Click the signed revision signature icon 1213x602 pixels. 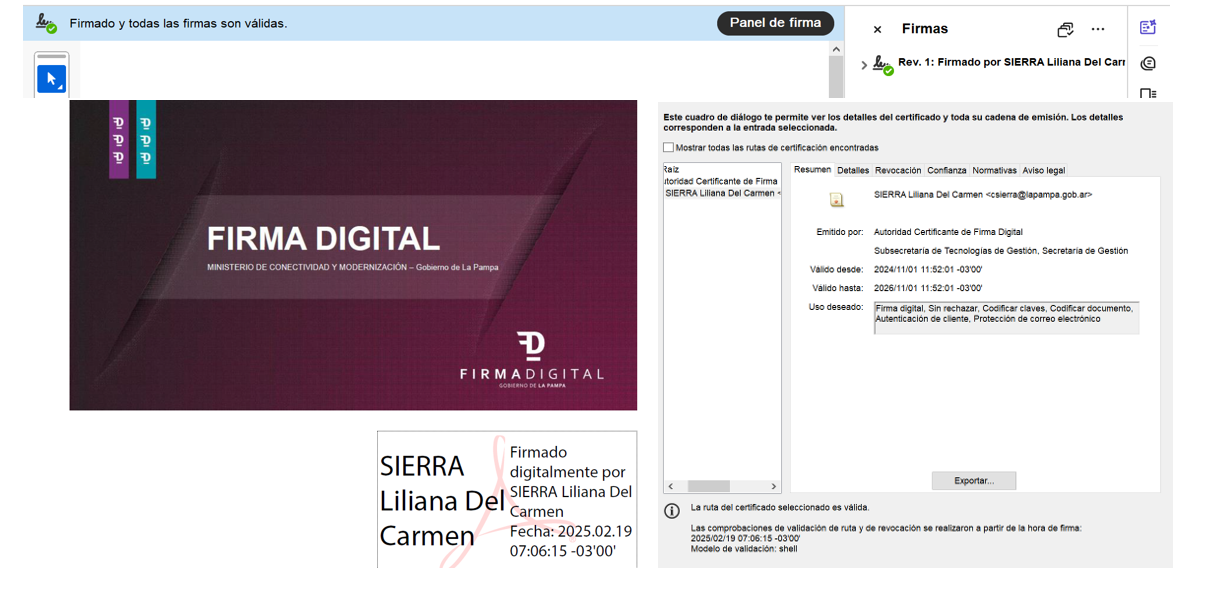[x=883, y=63]
